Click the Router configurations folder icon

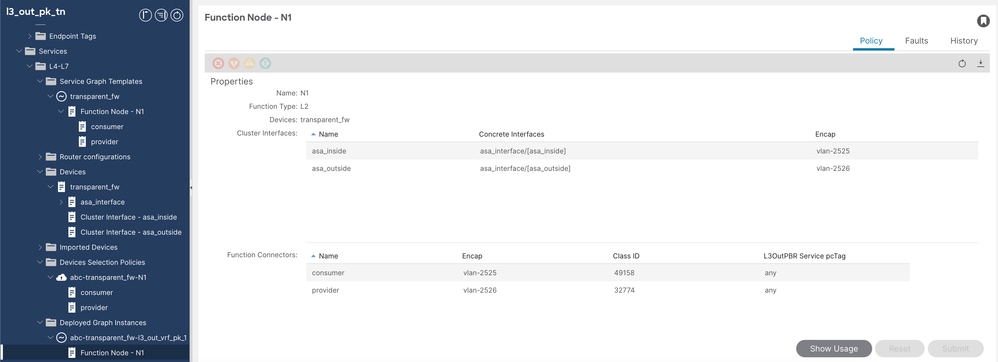coord(51,157)
